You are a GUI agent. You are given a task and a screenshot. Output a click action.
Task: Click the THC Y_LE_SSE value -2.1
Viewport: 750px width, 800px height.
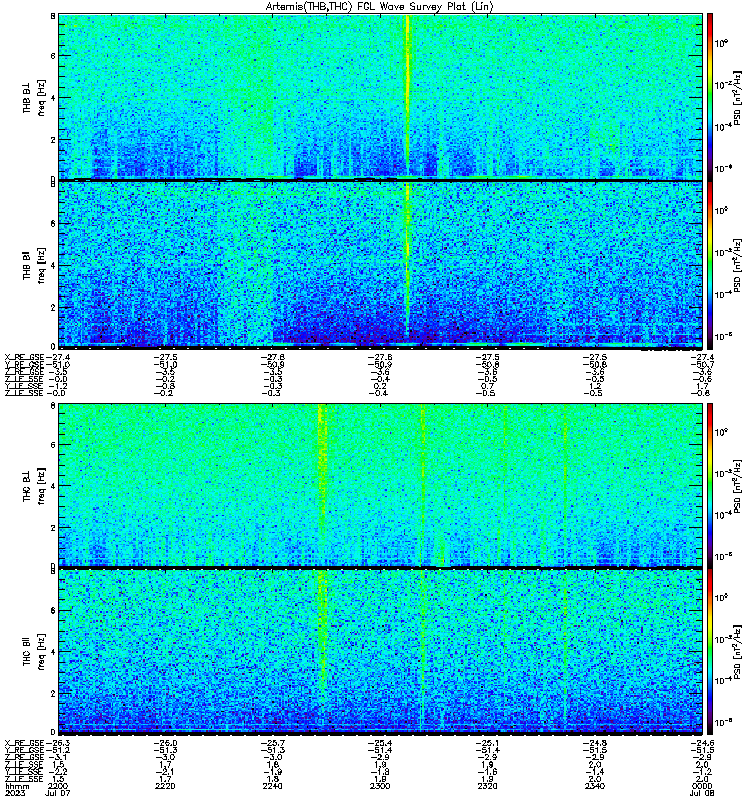pyautogui.click(x=165, y=772)
